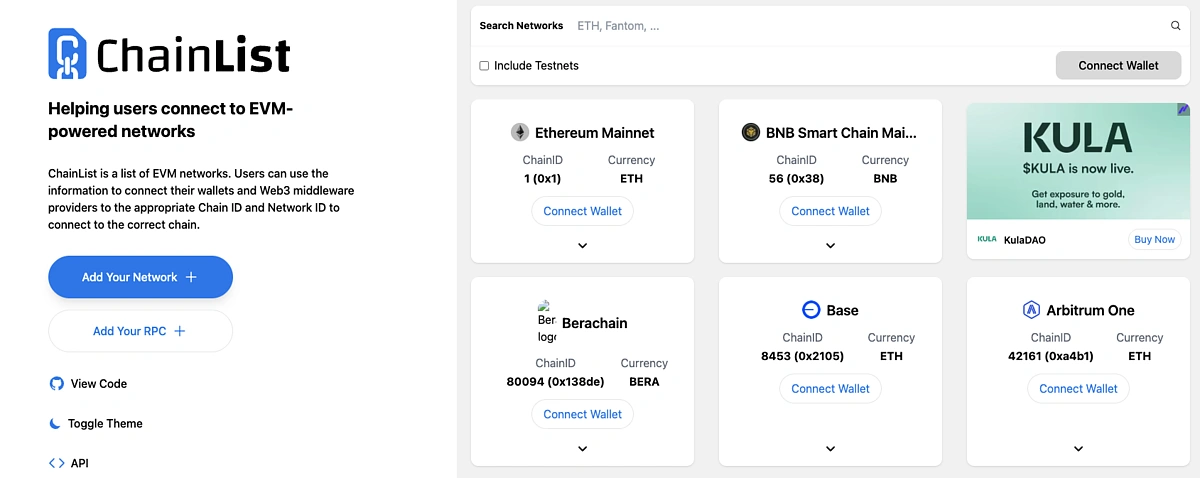Connect wallet to BNB Smart Chain
The width and height of the screenshot is (1200, 478).
(x=830, y=211)
